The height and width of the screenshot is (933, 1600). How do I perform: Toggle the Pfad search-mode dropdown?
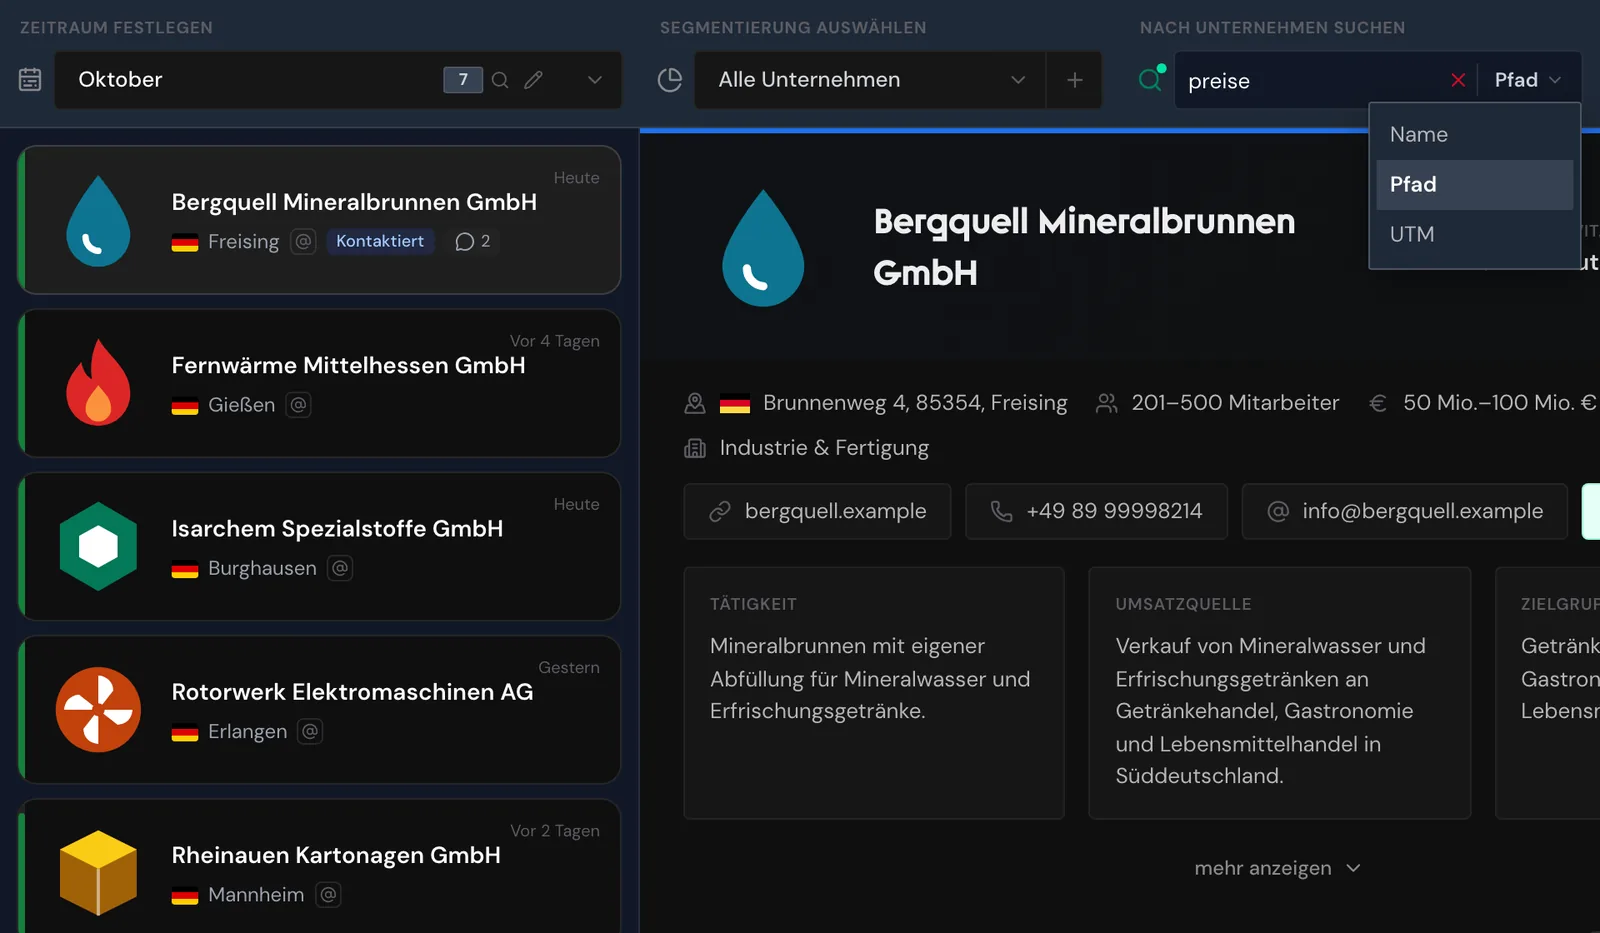(1528, 80)
